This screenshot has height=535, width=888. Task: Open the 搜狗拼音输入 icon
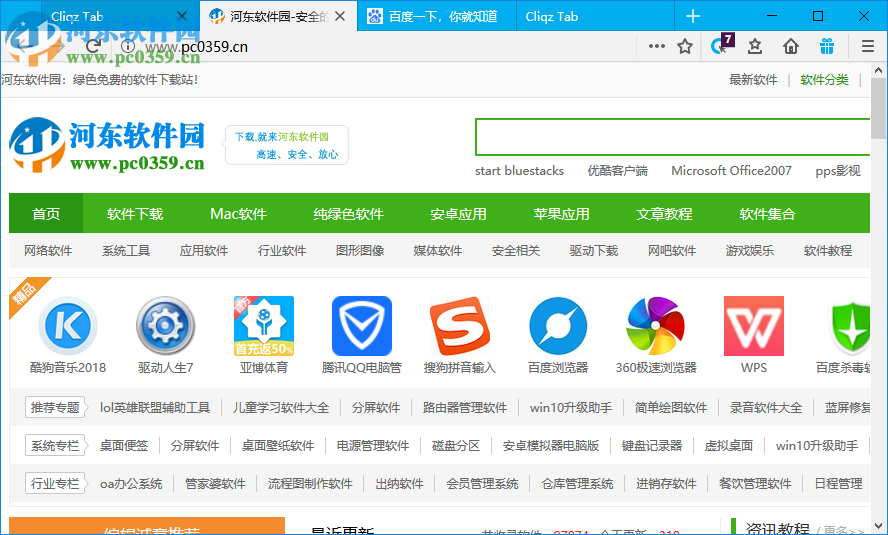click(x=460, y=326)
